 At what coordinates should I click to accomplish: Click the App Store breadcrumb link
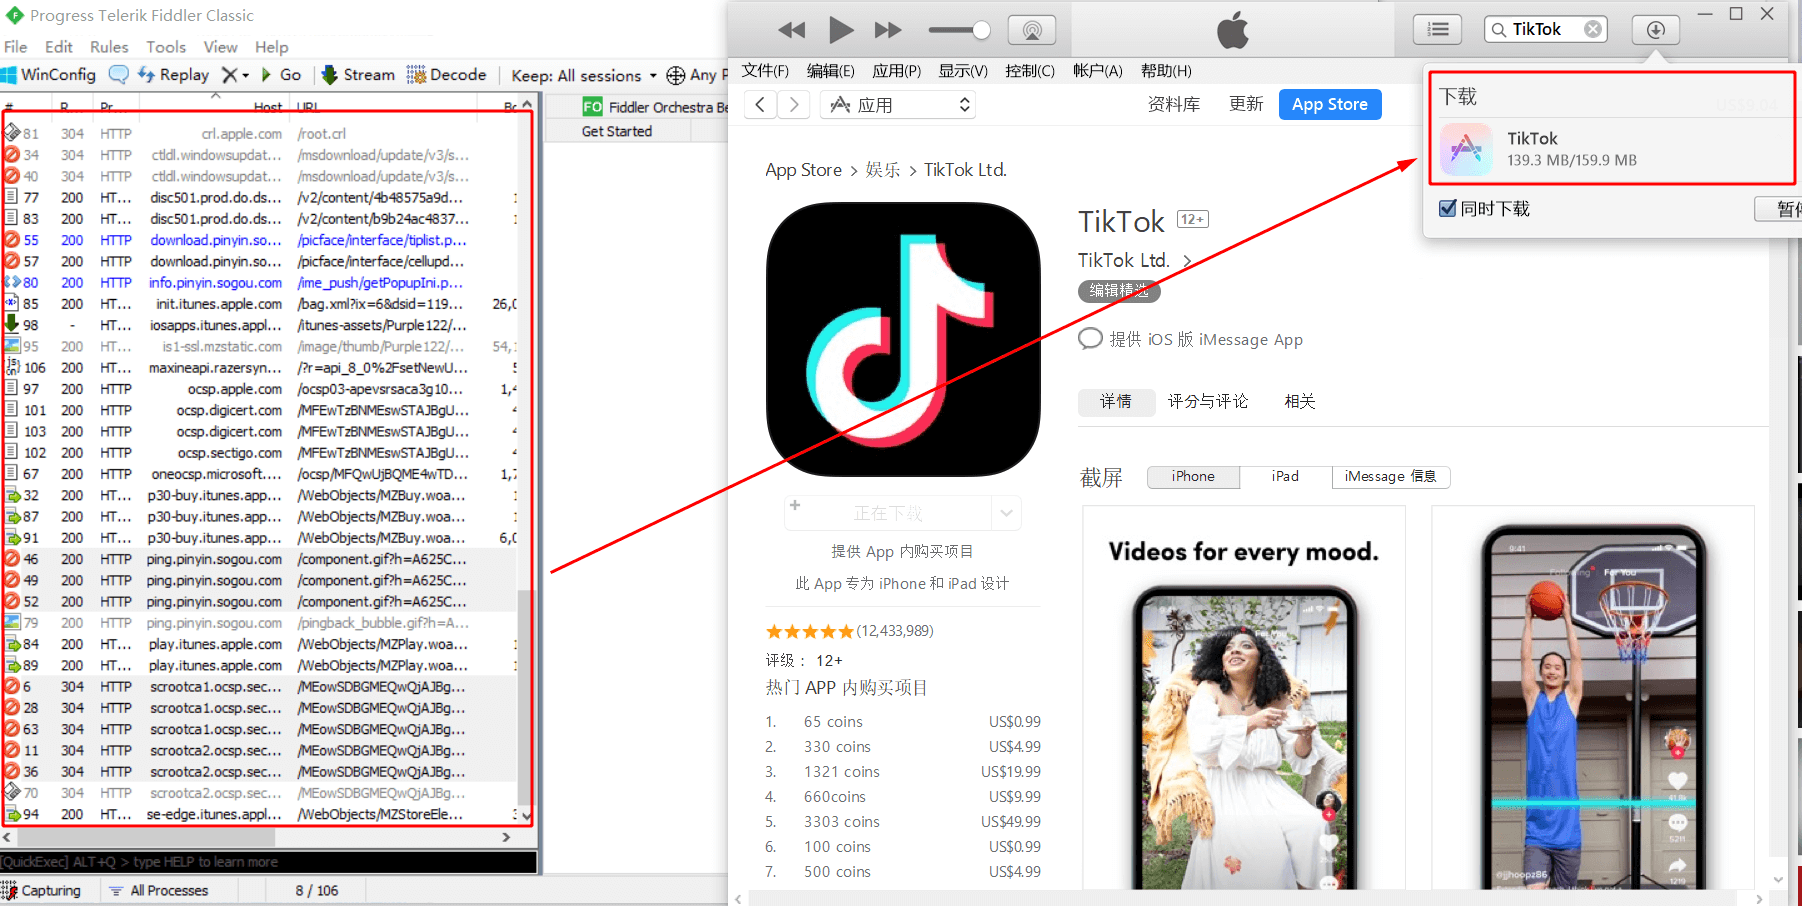803,170
